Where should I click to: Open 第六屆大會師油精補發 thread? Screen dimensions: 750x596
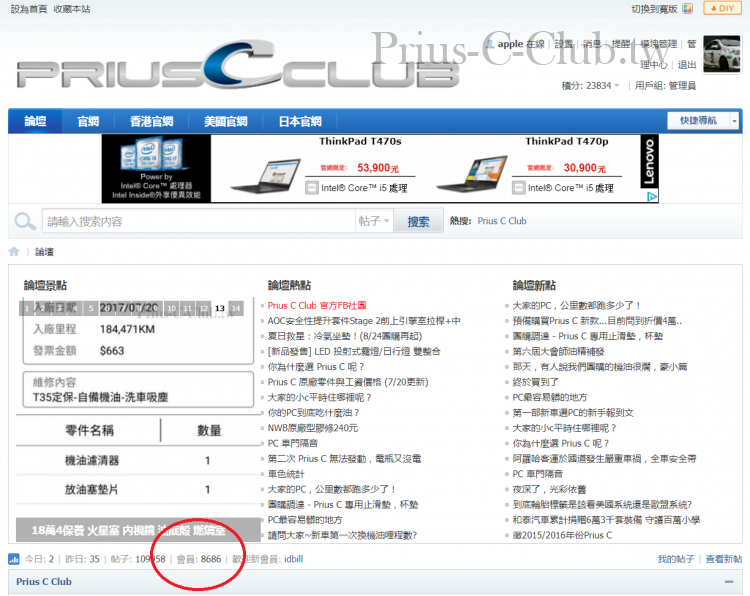558,351
